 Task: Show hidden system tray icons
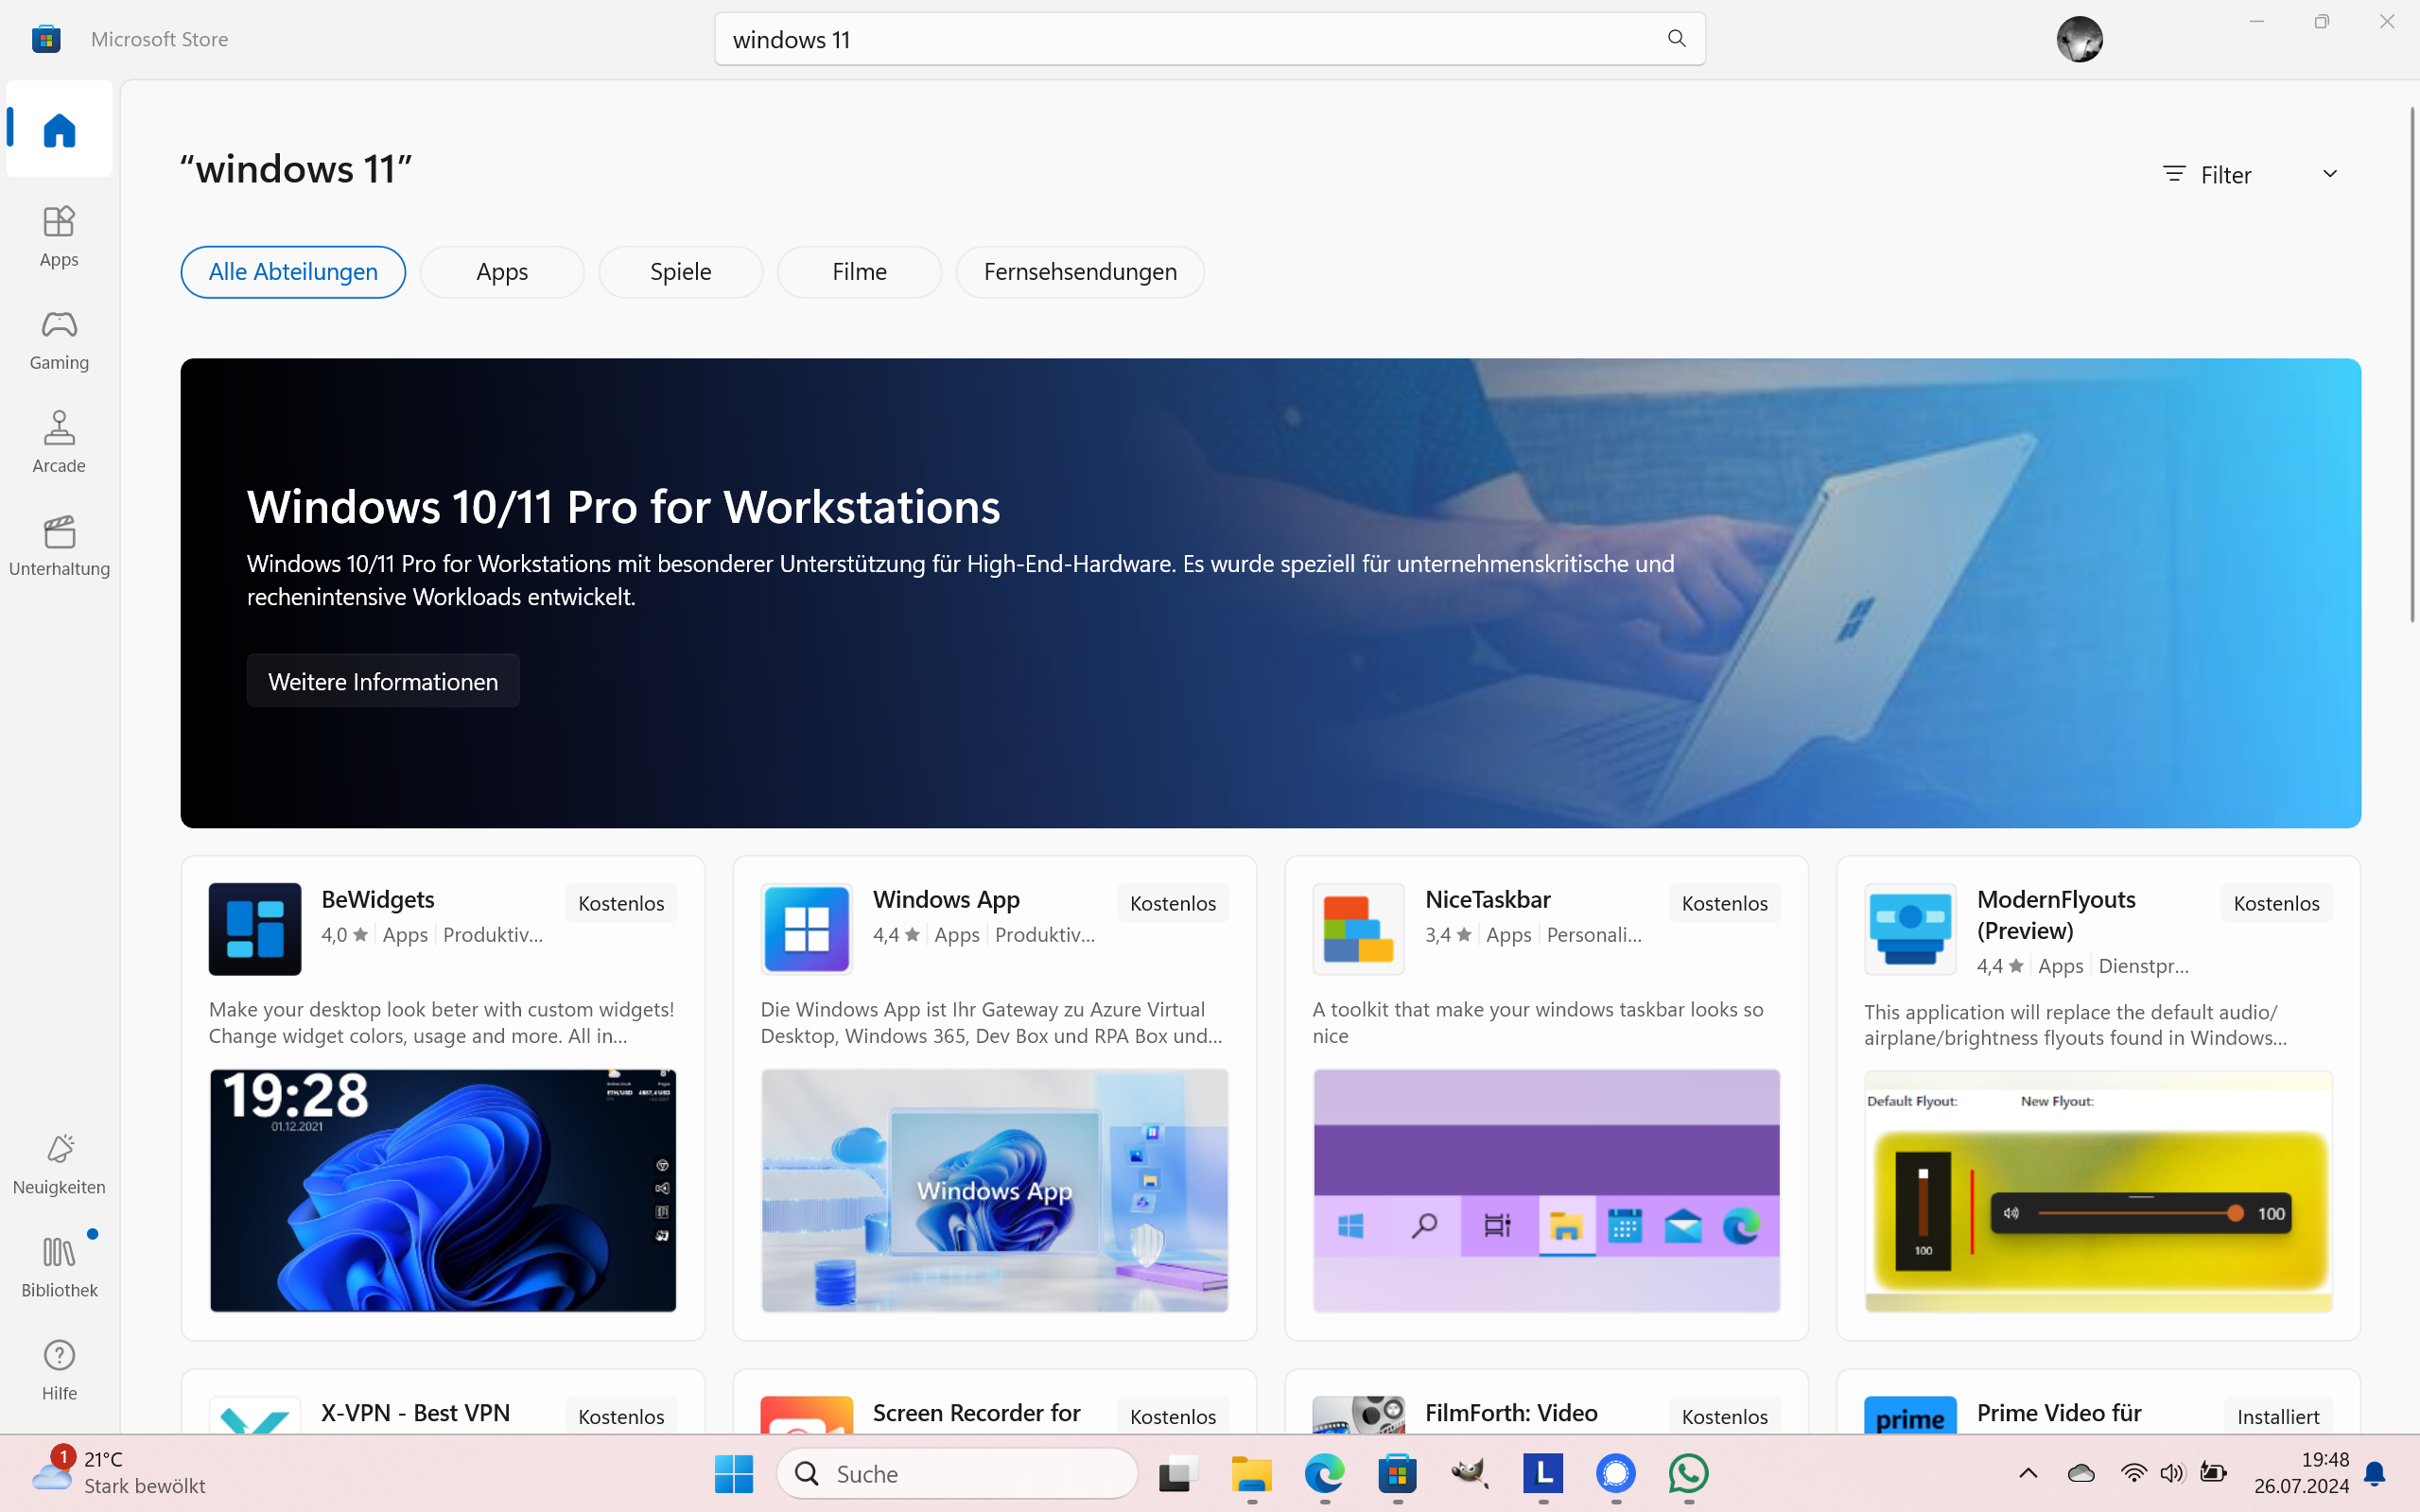pos(2028,1473)
